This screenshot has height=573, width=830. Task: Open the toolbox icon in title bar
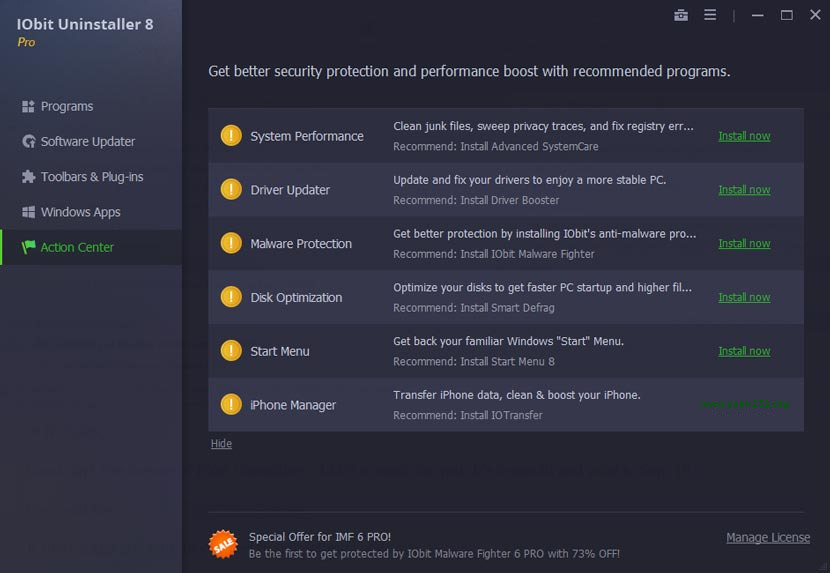coord(681,15)
